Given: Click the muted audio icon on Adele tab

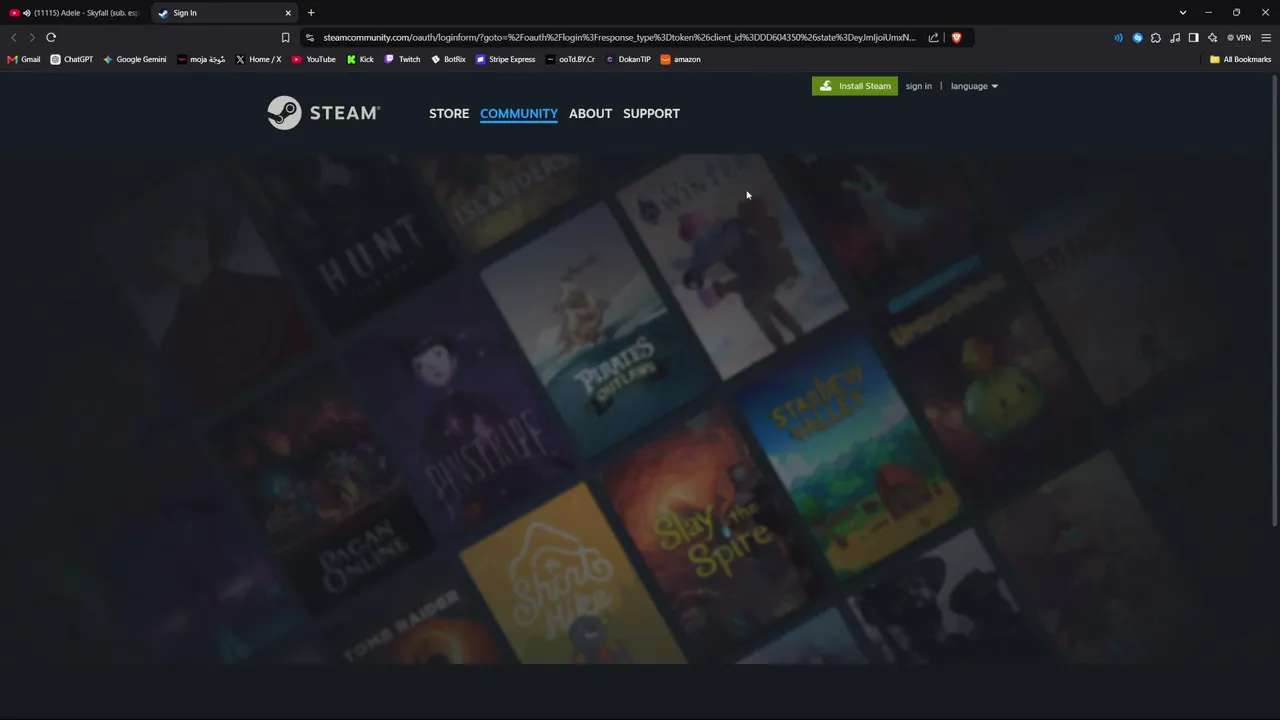Looking at the screenshot, I should point(26,13).
